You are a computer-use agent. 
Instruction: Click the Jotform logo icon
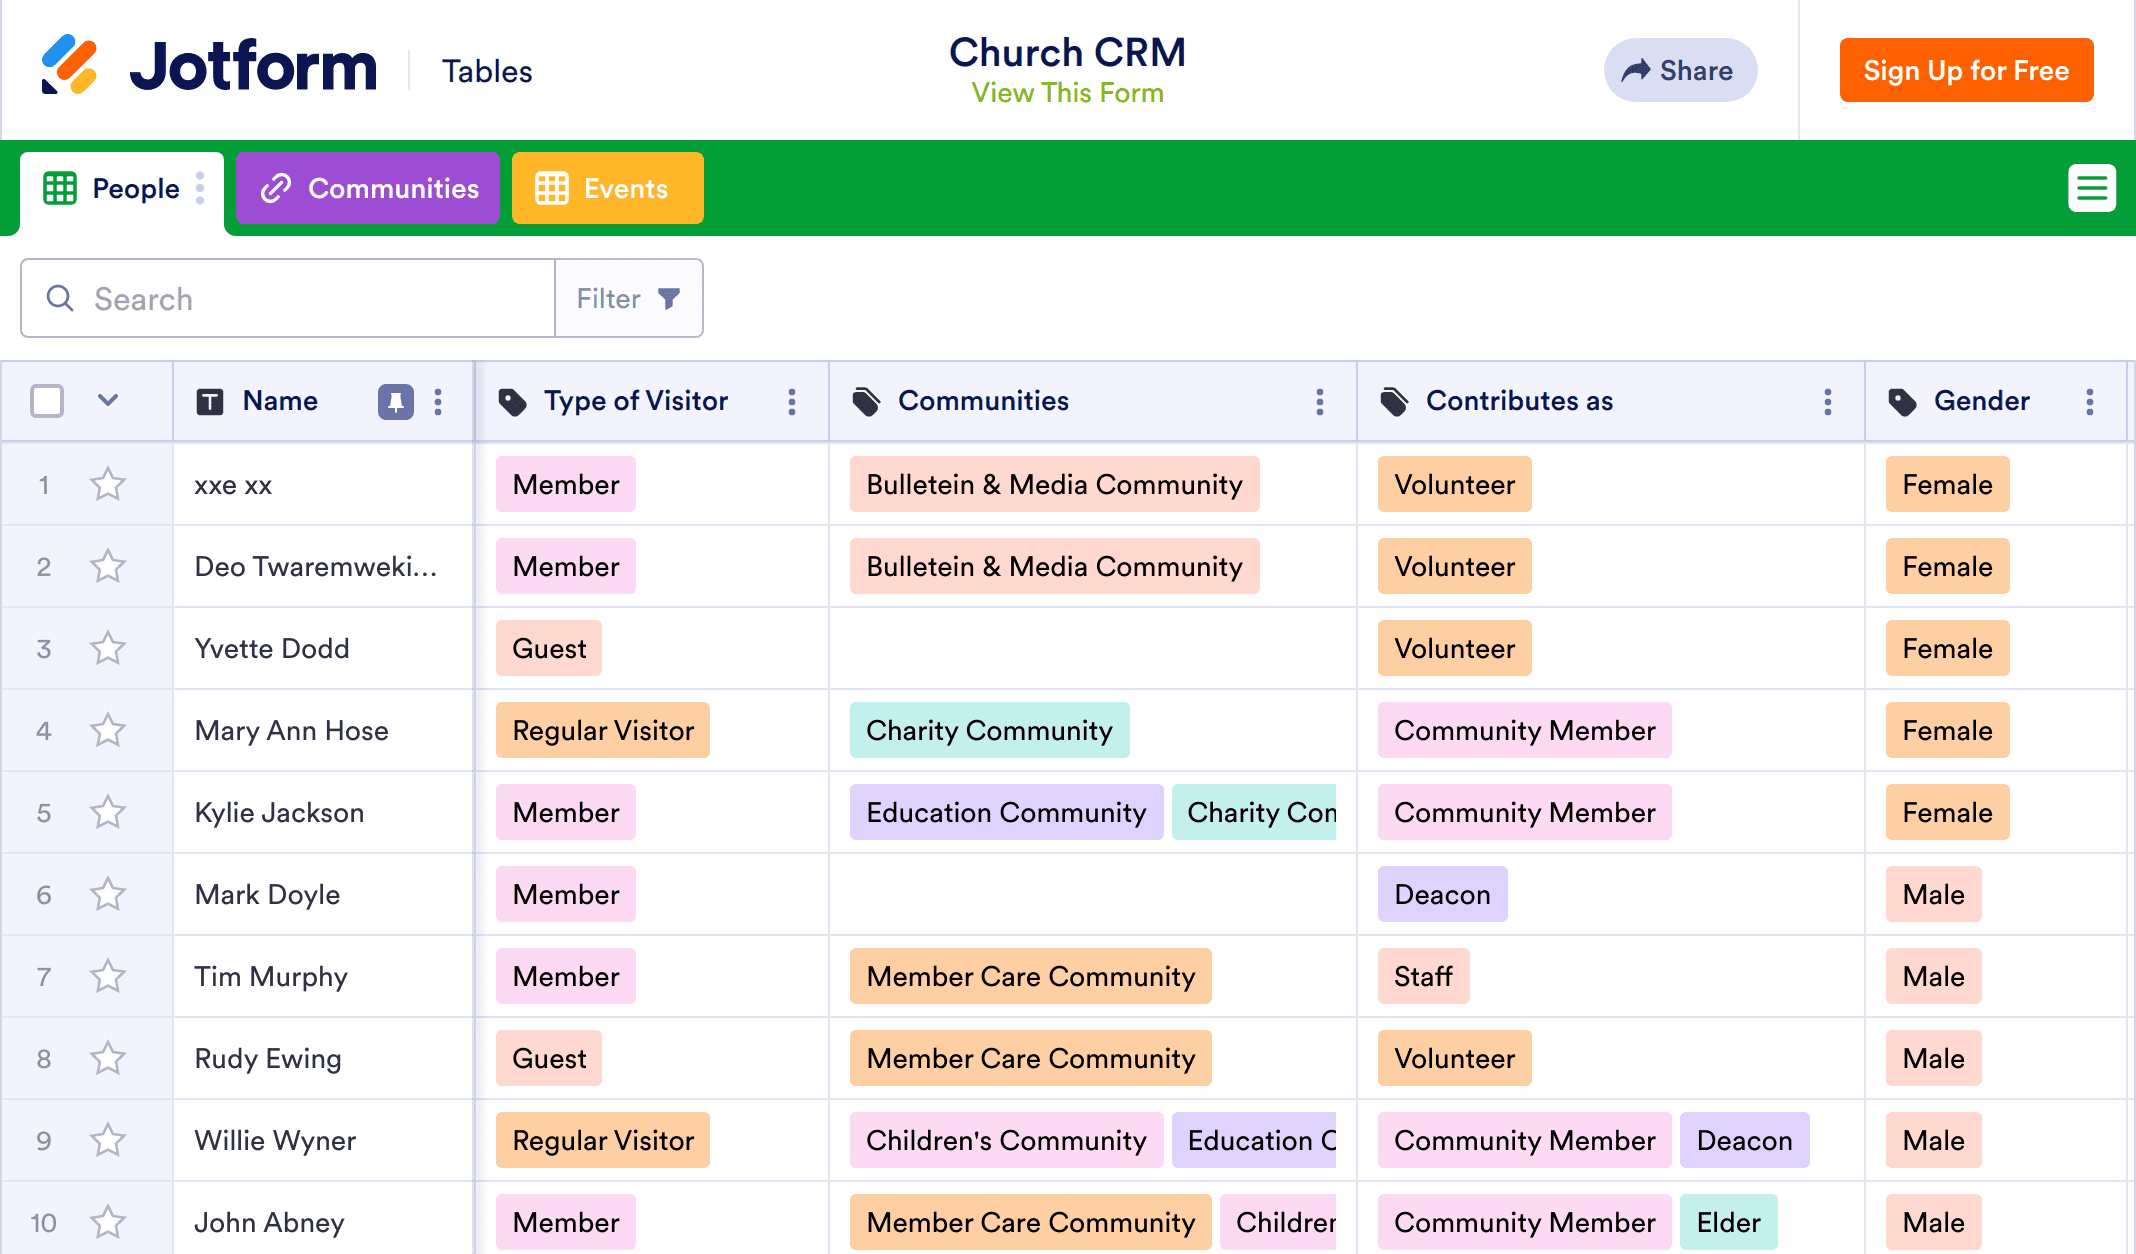coord(69,66)
